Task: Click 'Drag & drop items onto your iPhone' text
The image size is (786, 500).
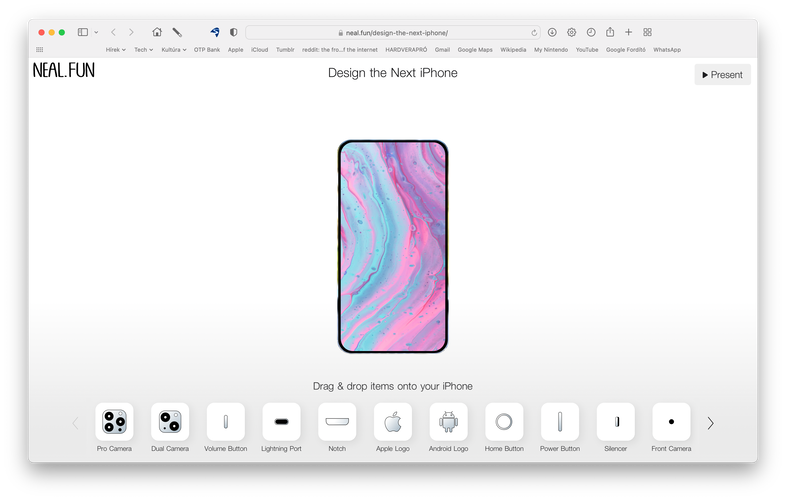Action: click(392, 386)
